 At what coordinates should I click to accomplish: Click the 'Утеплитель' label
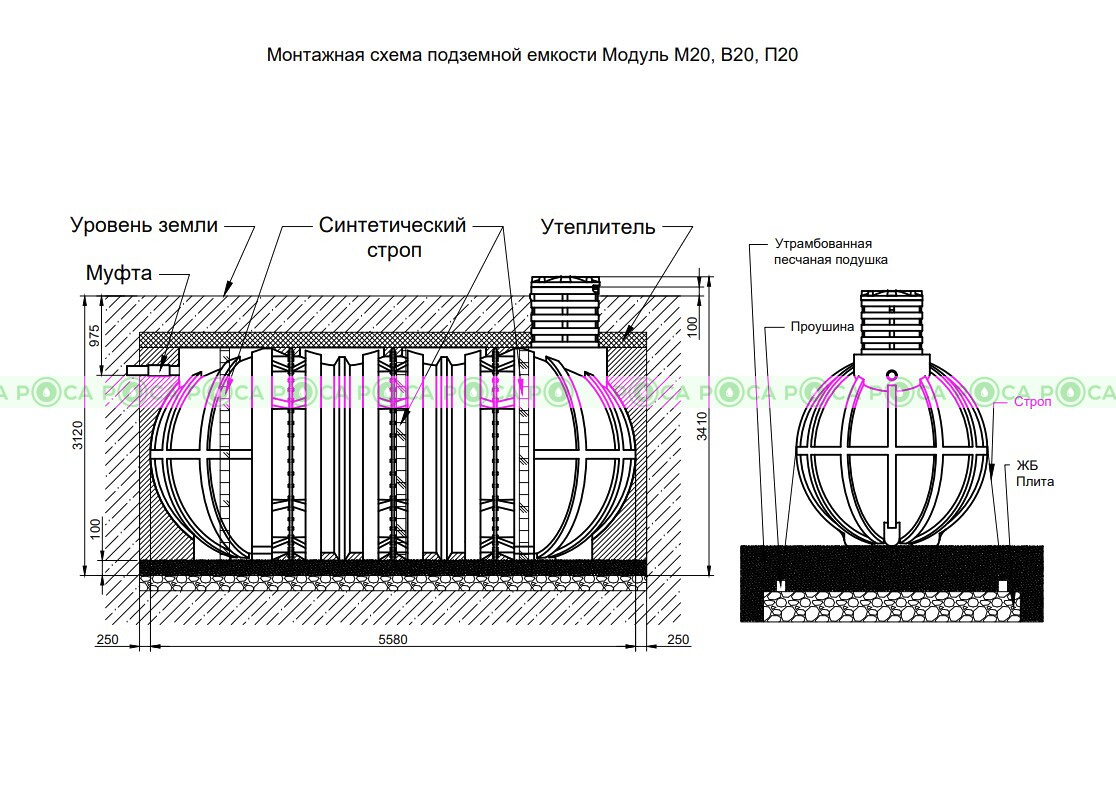pyautogui.click(x=598, y=227)
